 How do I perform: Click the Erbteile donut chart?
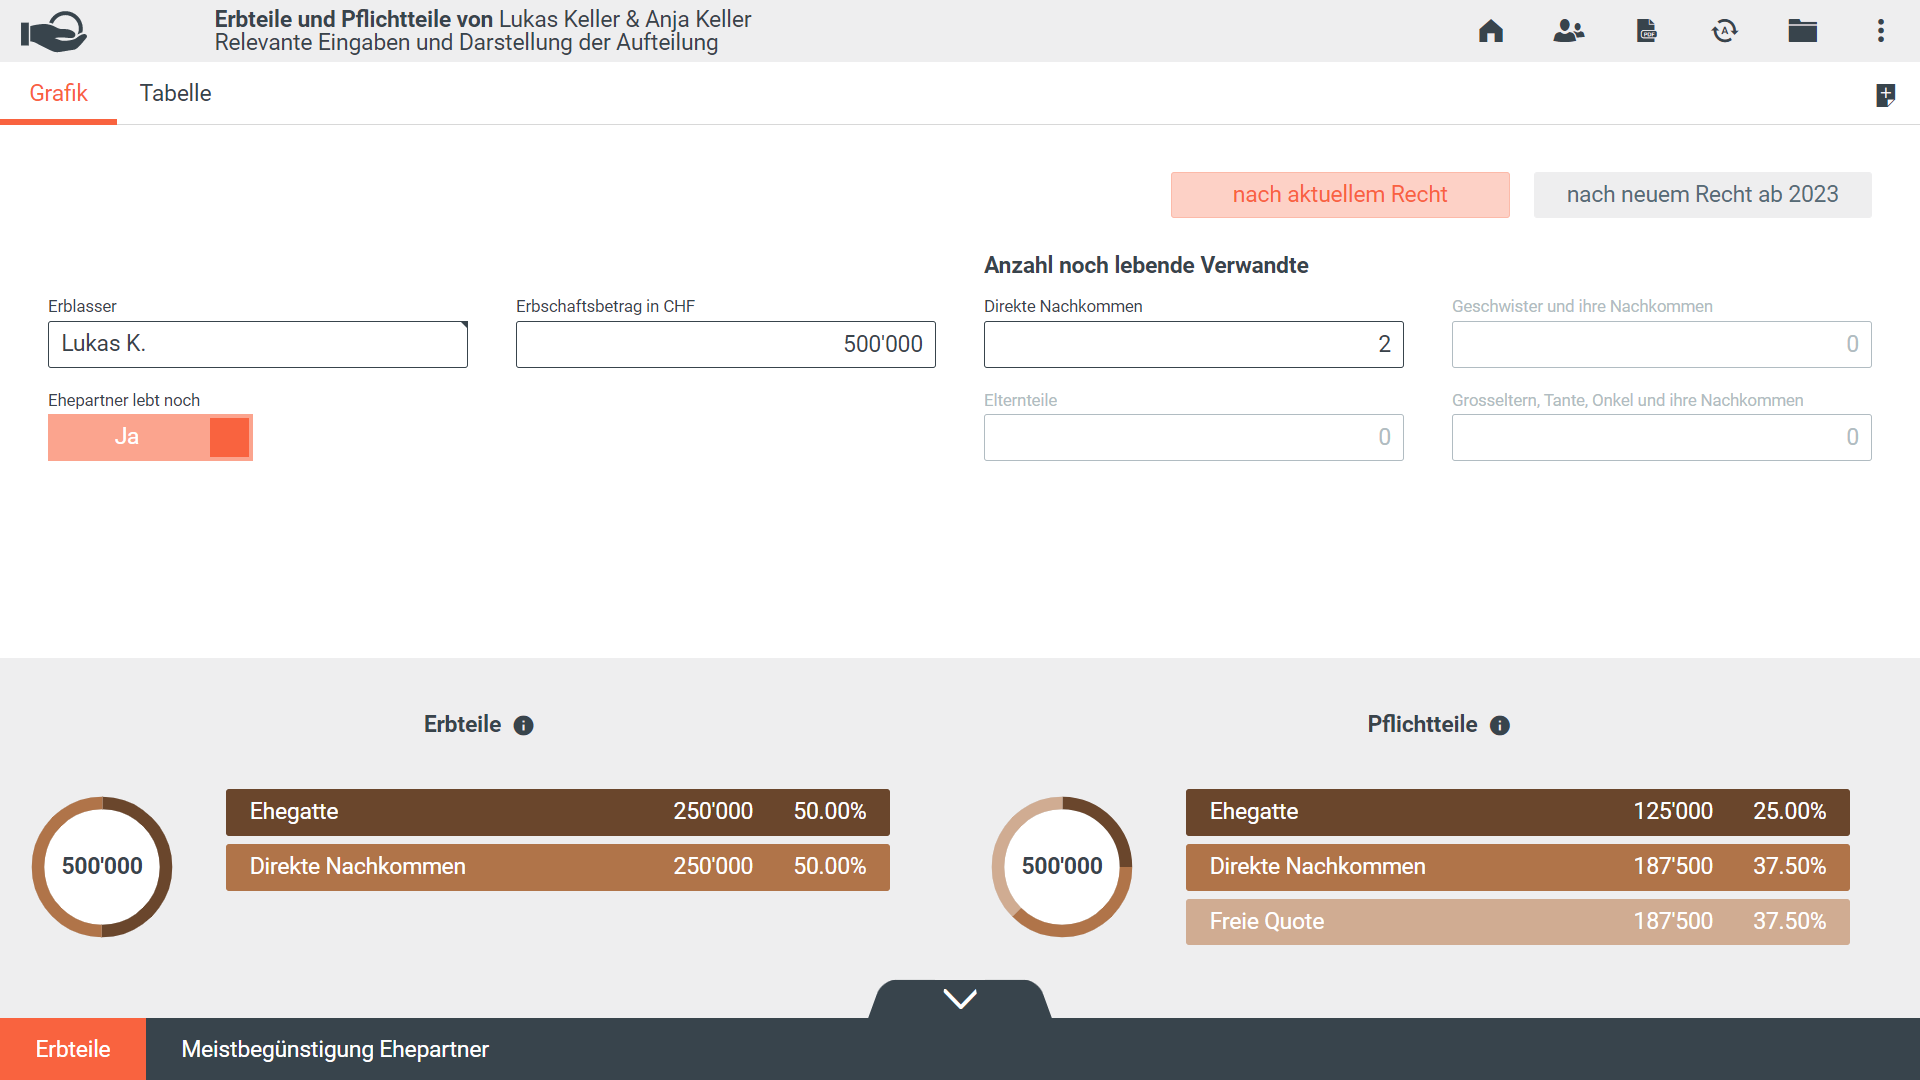[102, 866]
